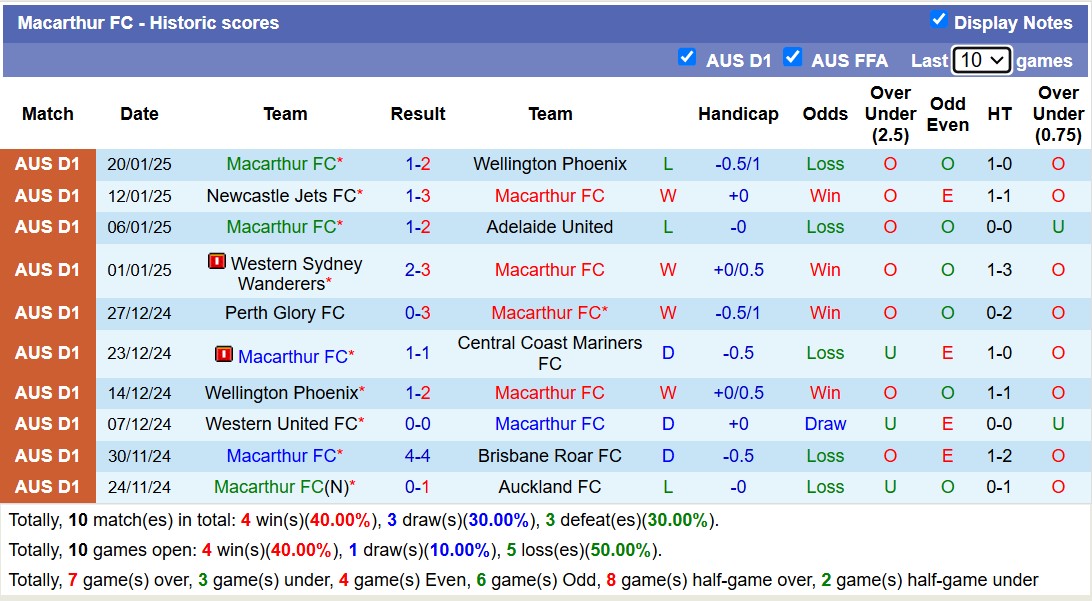
Task: Click the 4-4 result versus Brisbane Roar
Action: 417,456
